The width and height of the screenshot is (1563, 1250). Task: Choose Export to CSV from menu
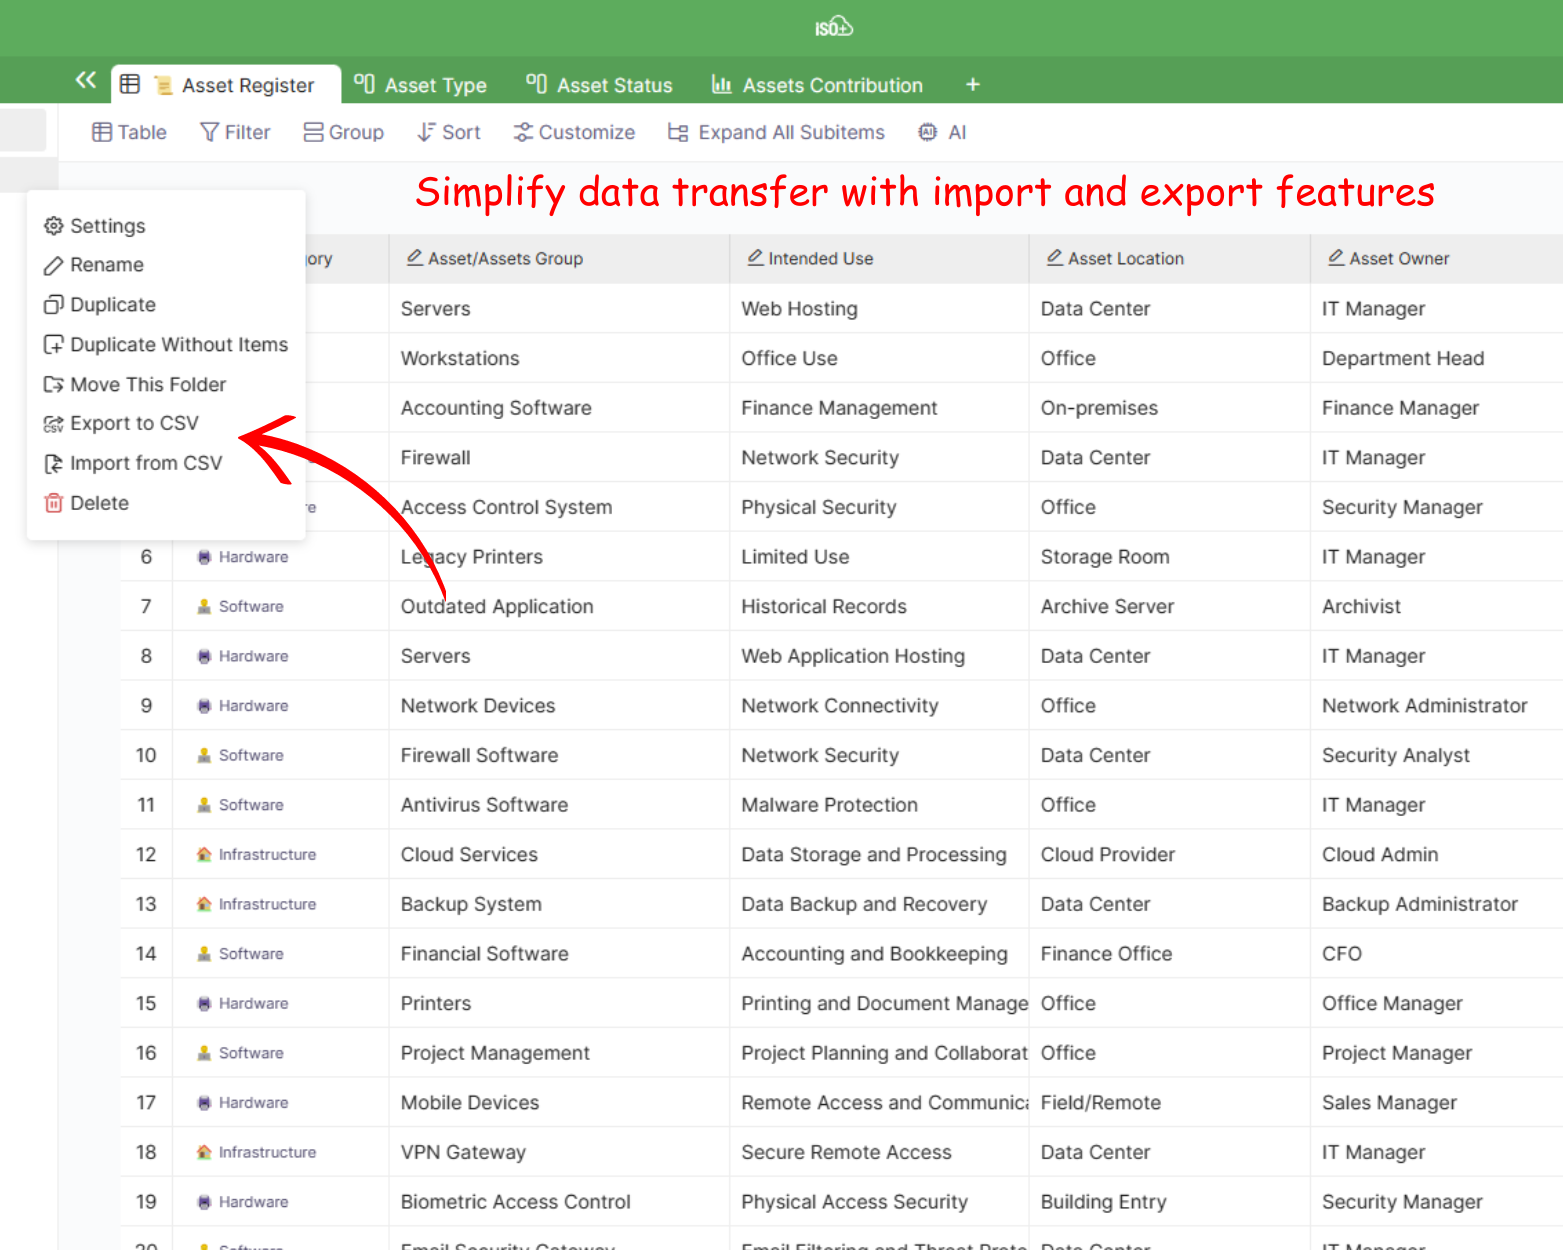coord(134,423)
